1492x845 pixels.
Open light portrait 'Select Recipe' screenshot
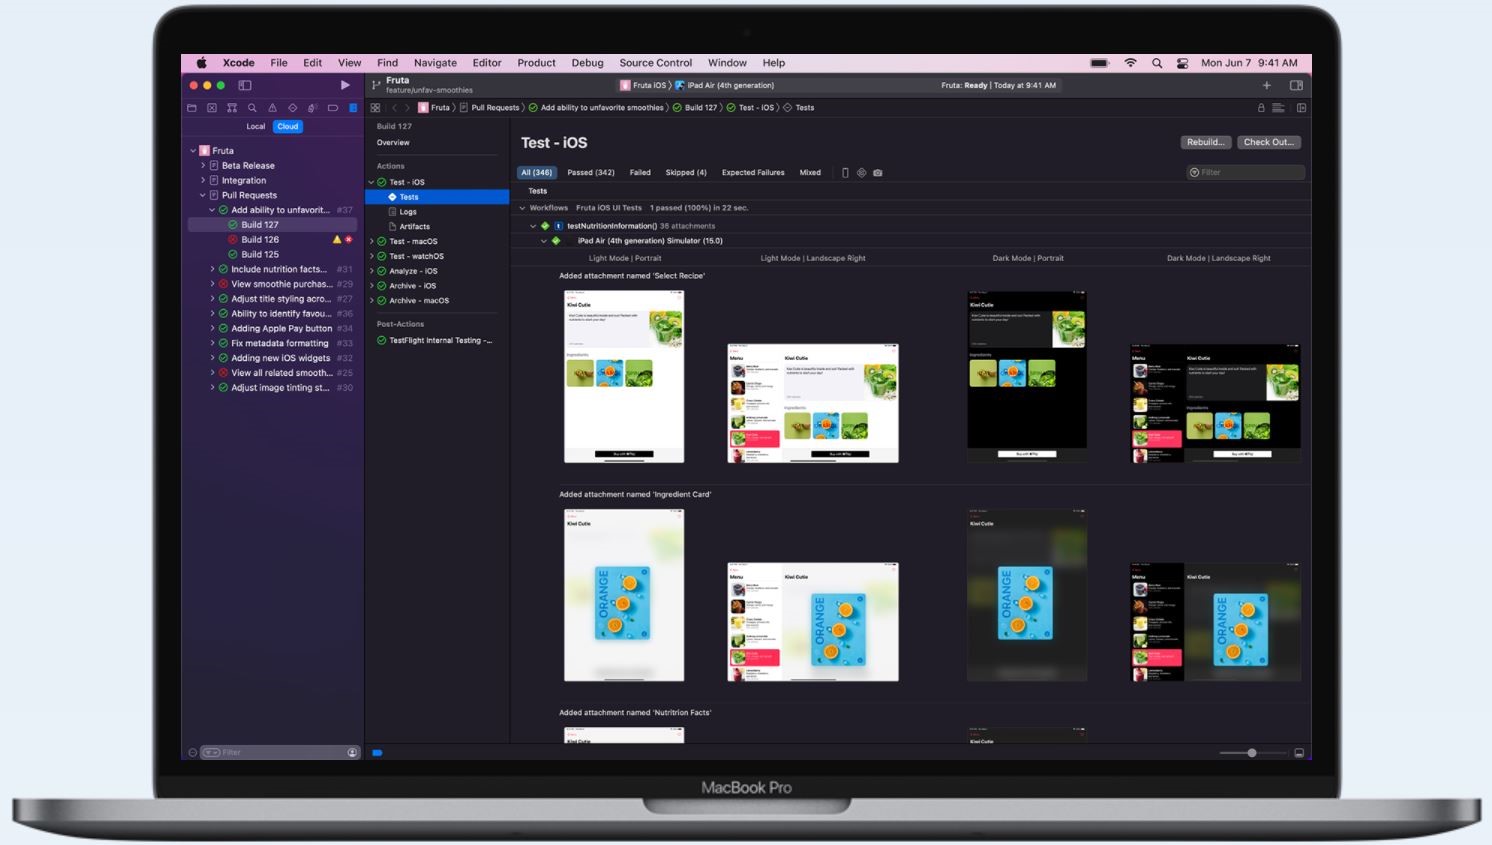tap(624, 376)
